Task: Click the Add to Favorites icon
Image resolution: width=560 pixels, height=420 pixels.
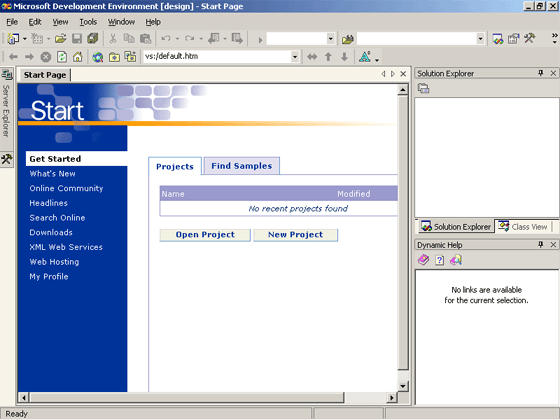Action: tap(130, 56)
